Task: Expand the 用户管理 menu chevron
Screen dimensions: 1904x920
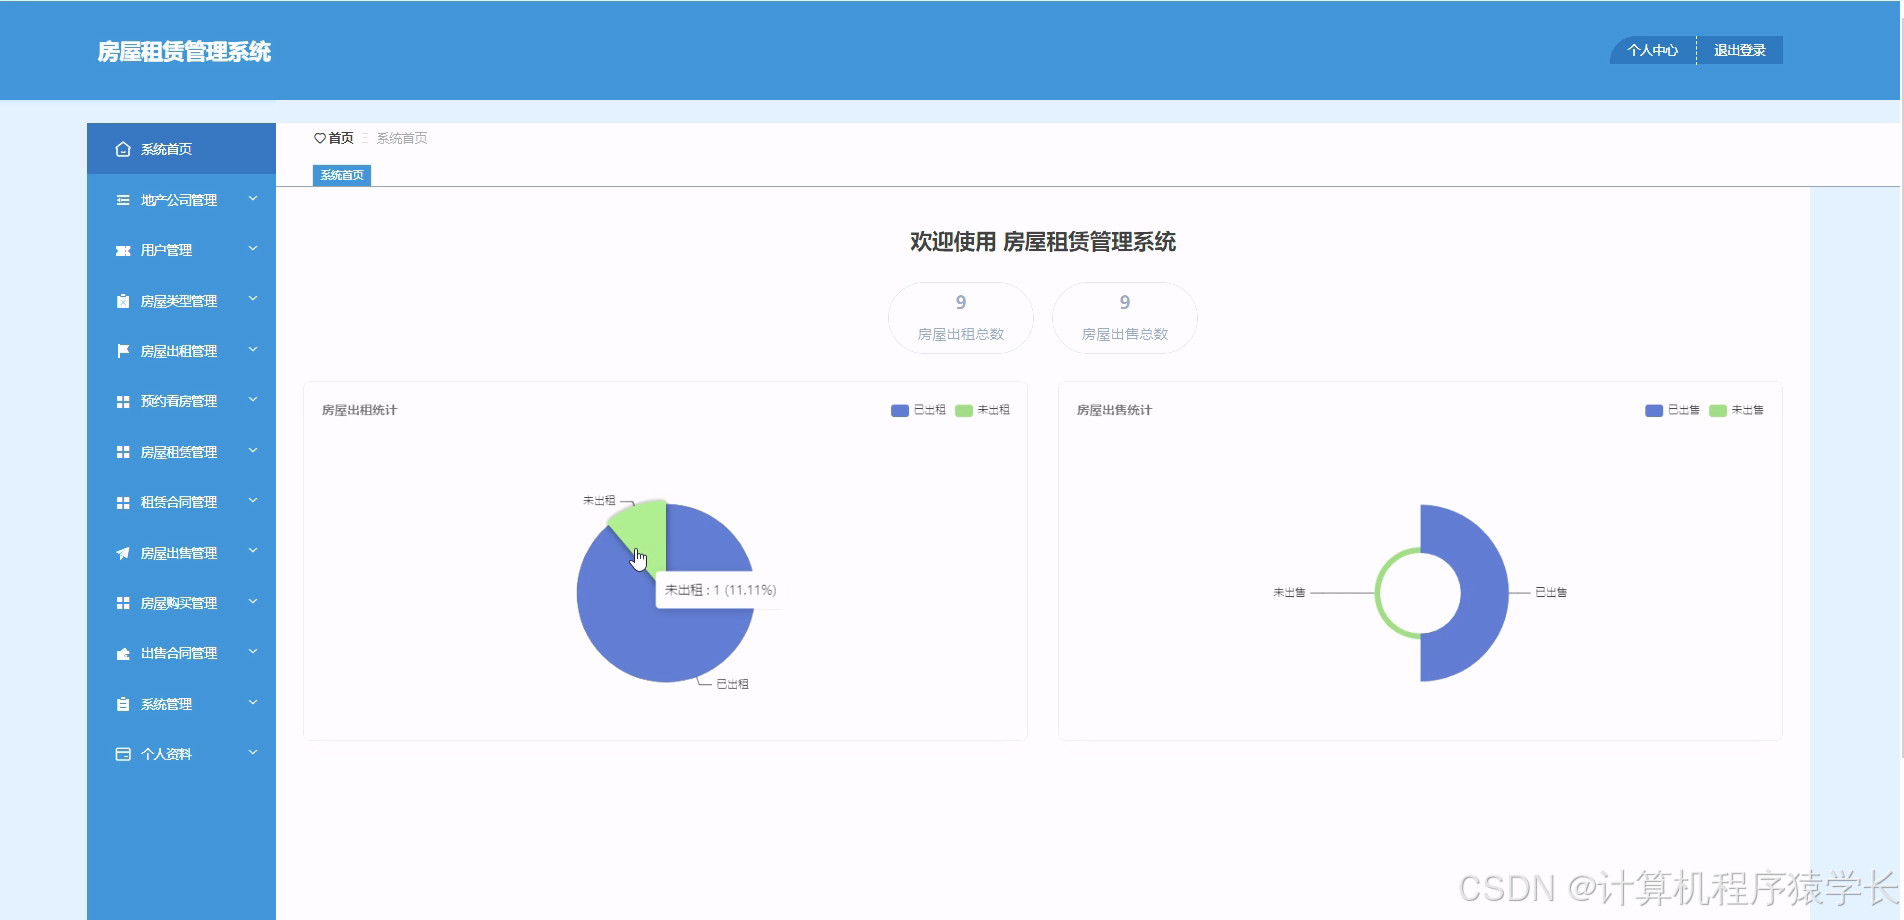Action: pos(253,249)
